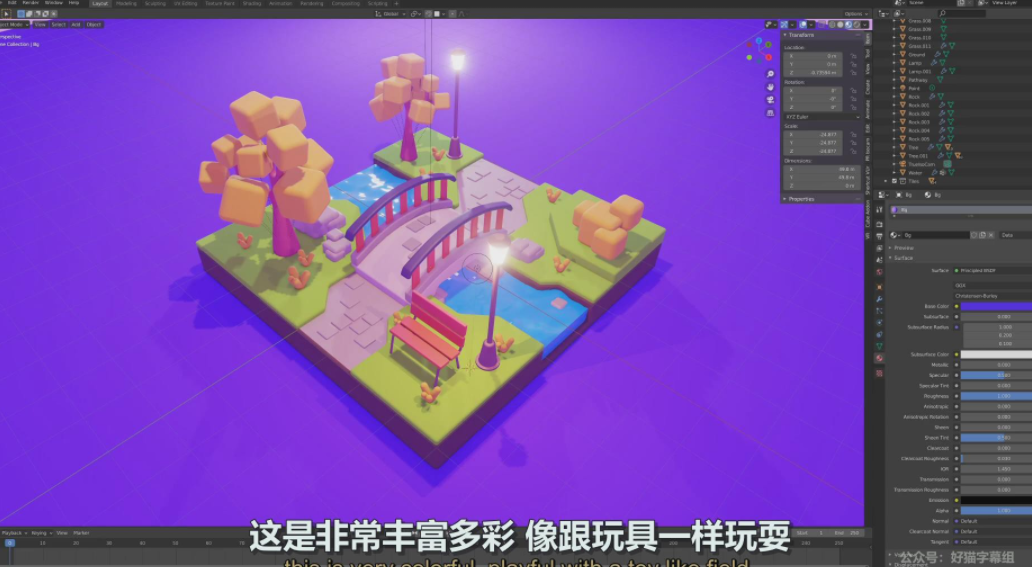This screenshot has width=1032, height=567.
Task: Click the pan view hand icon
Action: [771, 87]
